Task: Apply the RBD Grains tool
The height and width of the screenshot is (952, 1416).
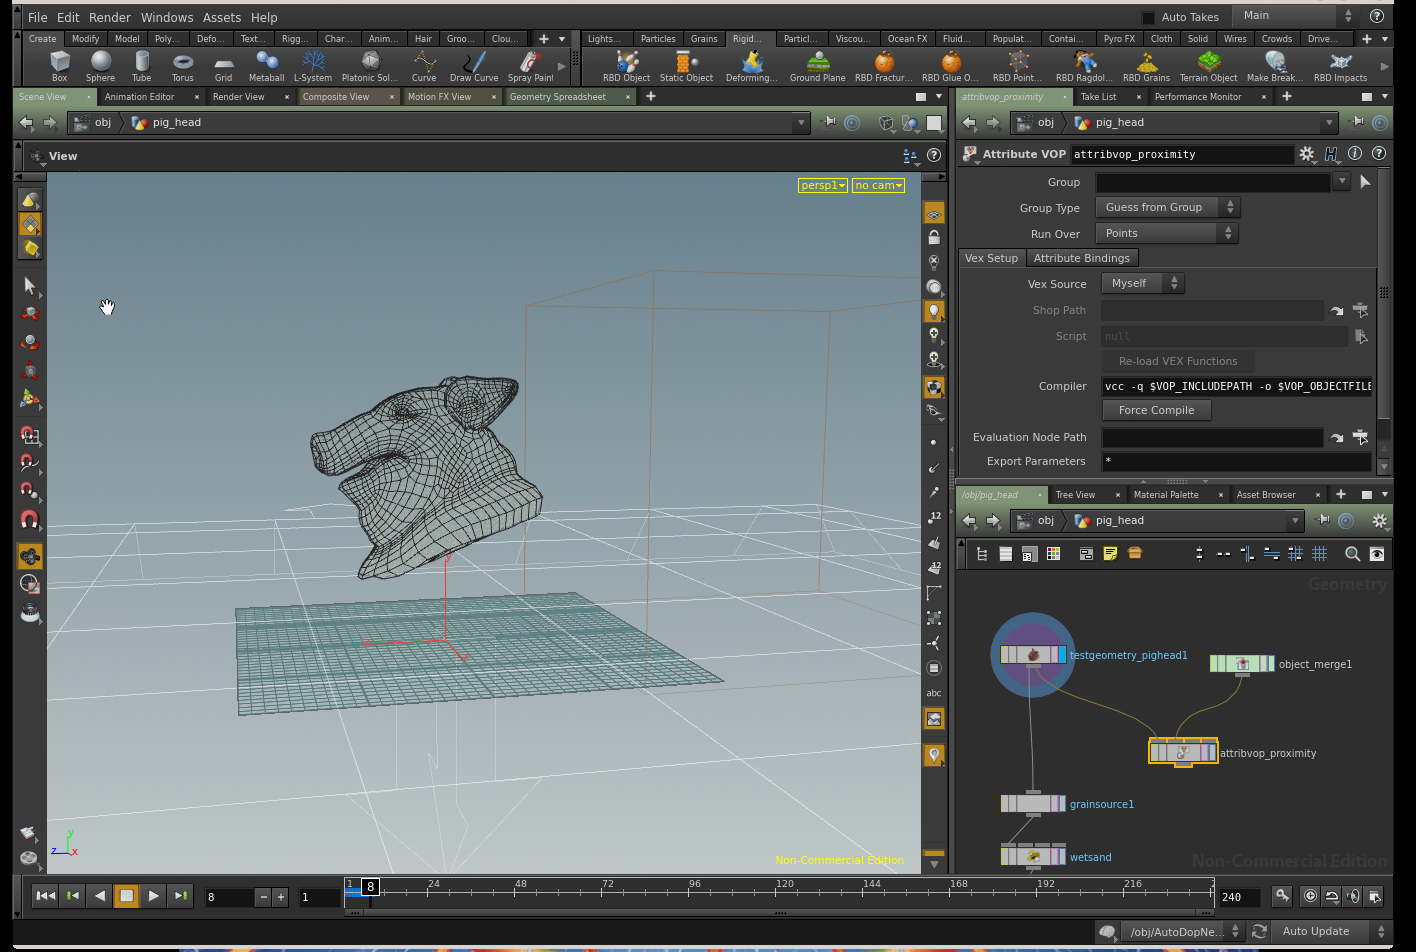Action: tap(1146, 66)
